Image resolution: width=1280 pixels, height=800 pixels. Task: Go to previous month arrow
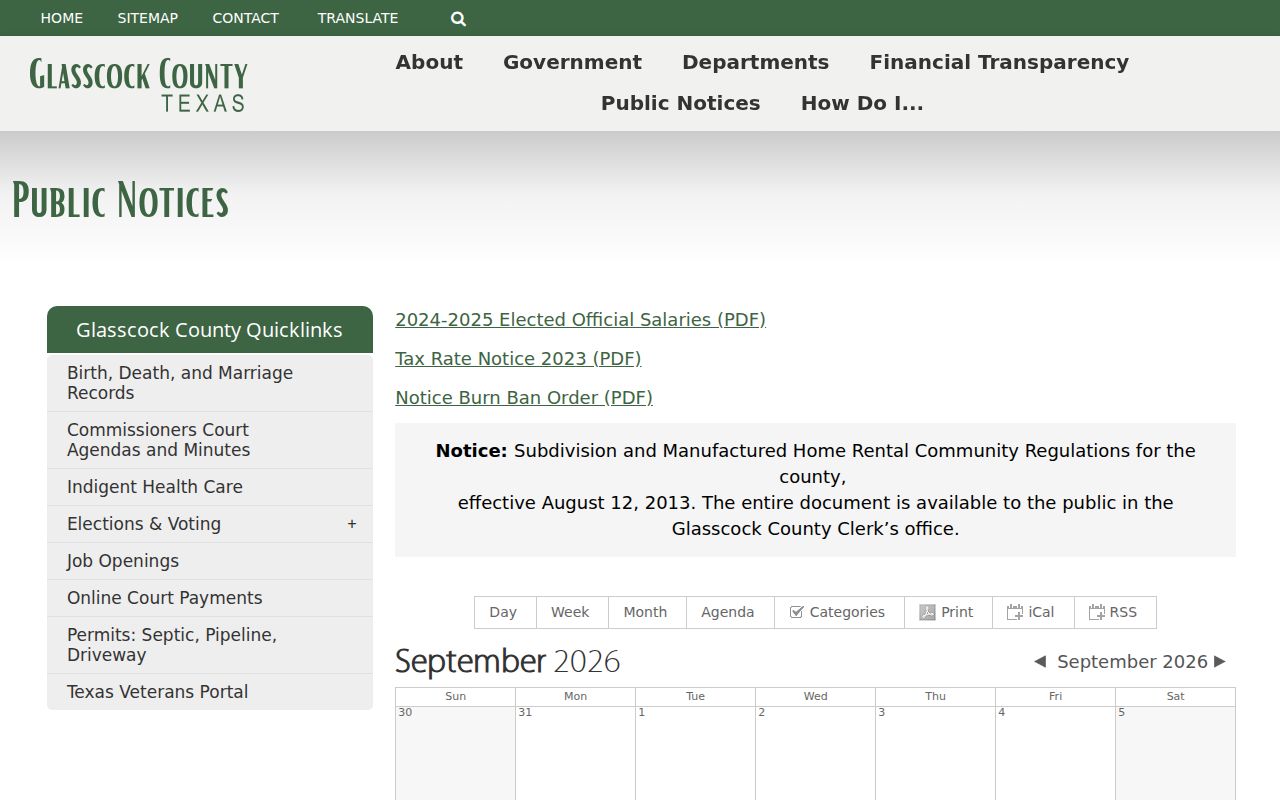(1040, 661)
